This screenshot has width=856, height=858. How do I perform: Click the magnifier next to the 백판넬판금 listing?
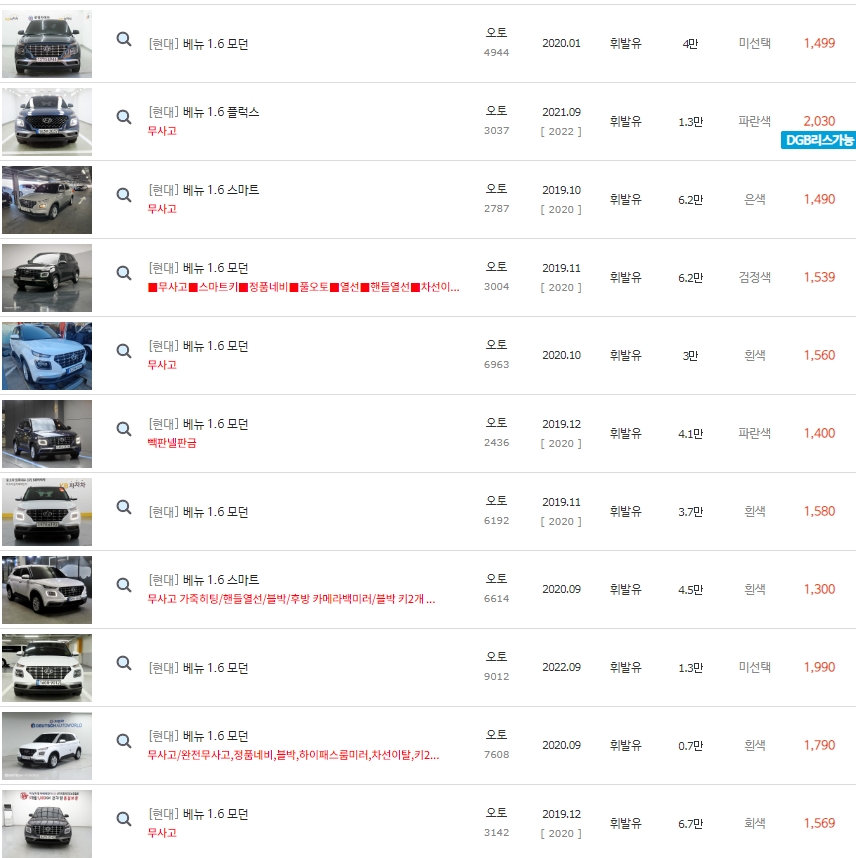pyautogui.click(x=123, y=432)
